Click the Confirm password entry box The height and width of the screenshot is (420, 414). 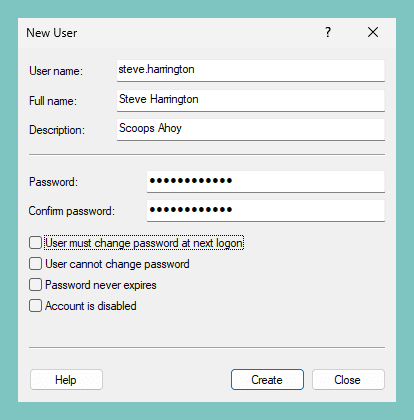click(x=266, y=210)
